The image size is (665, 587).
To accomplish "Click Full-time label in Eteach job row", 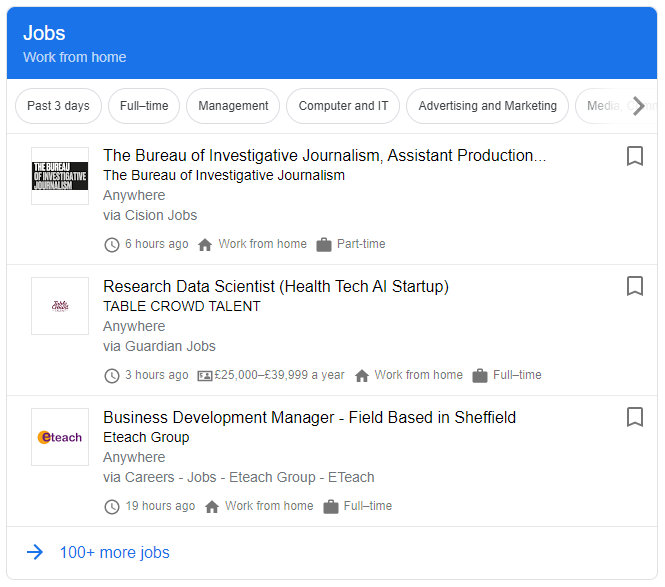I will click(368, 506).
